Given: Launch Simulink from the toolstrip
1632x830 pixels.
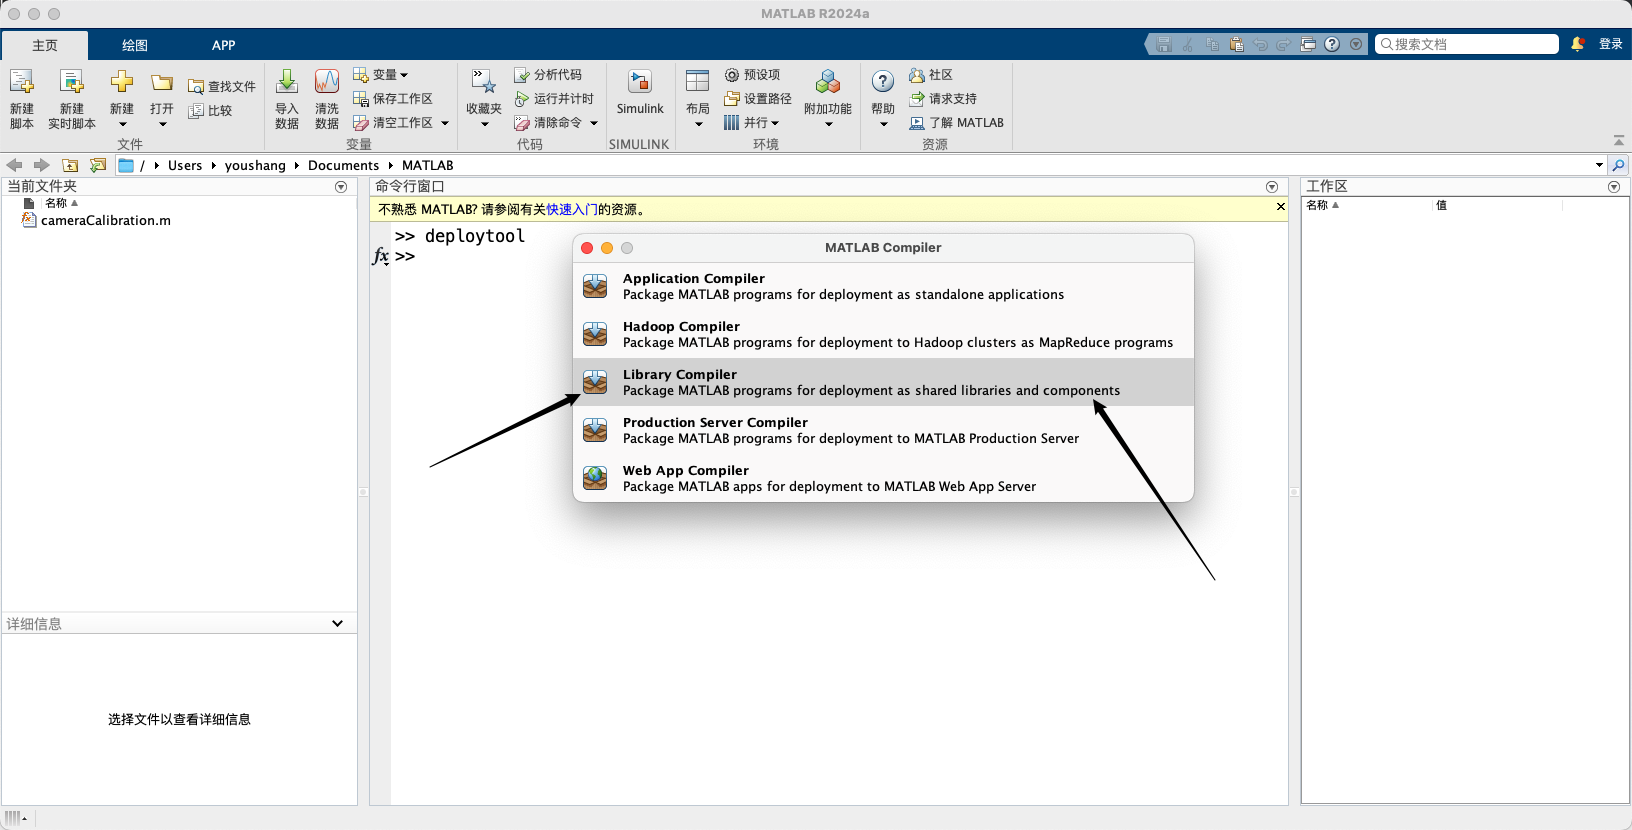Looking at the screenshot, I should (640, 93).
